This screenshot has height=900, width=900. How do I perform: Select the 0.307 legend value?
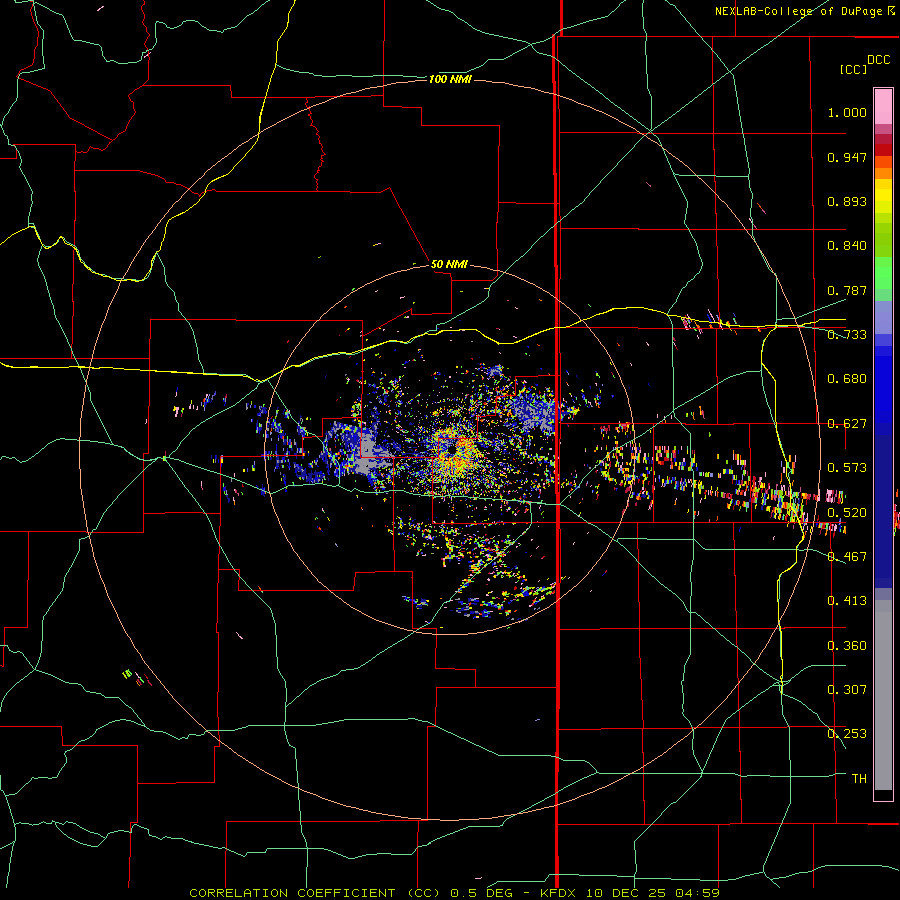pyautogui.click(x=847, y=689)
